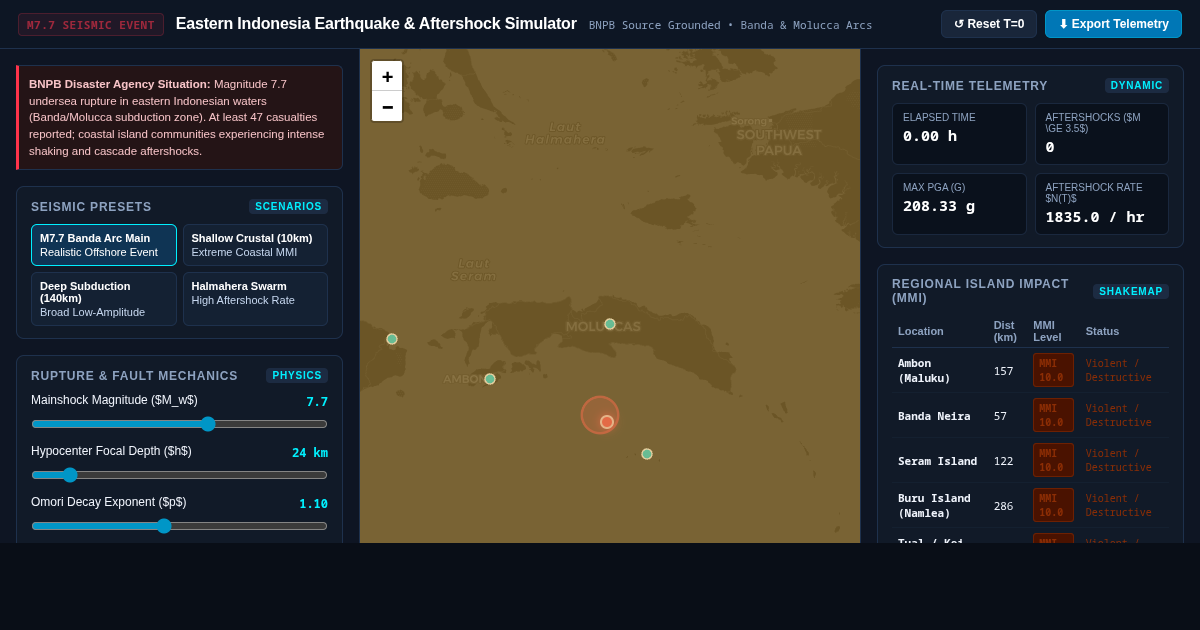
Task: Click the green marker southeast of epicenter
Action: [647, 454]
